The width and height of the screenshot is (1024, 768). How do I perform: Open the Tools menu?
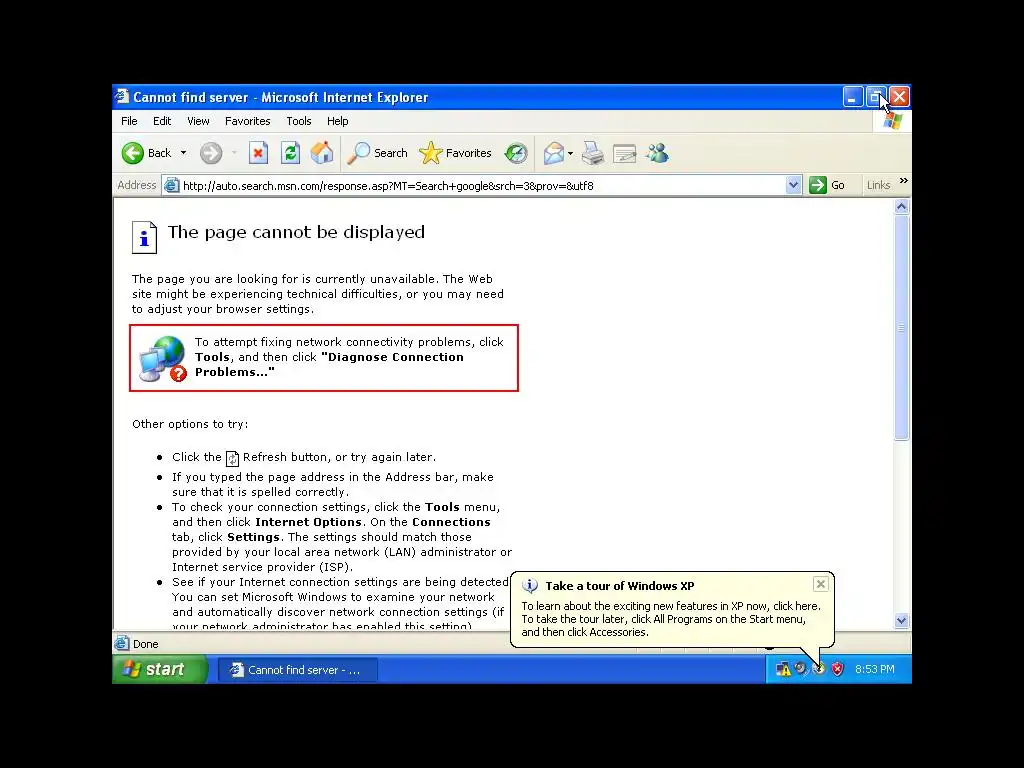[x=298, y=121]
